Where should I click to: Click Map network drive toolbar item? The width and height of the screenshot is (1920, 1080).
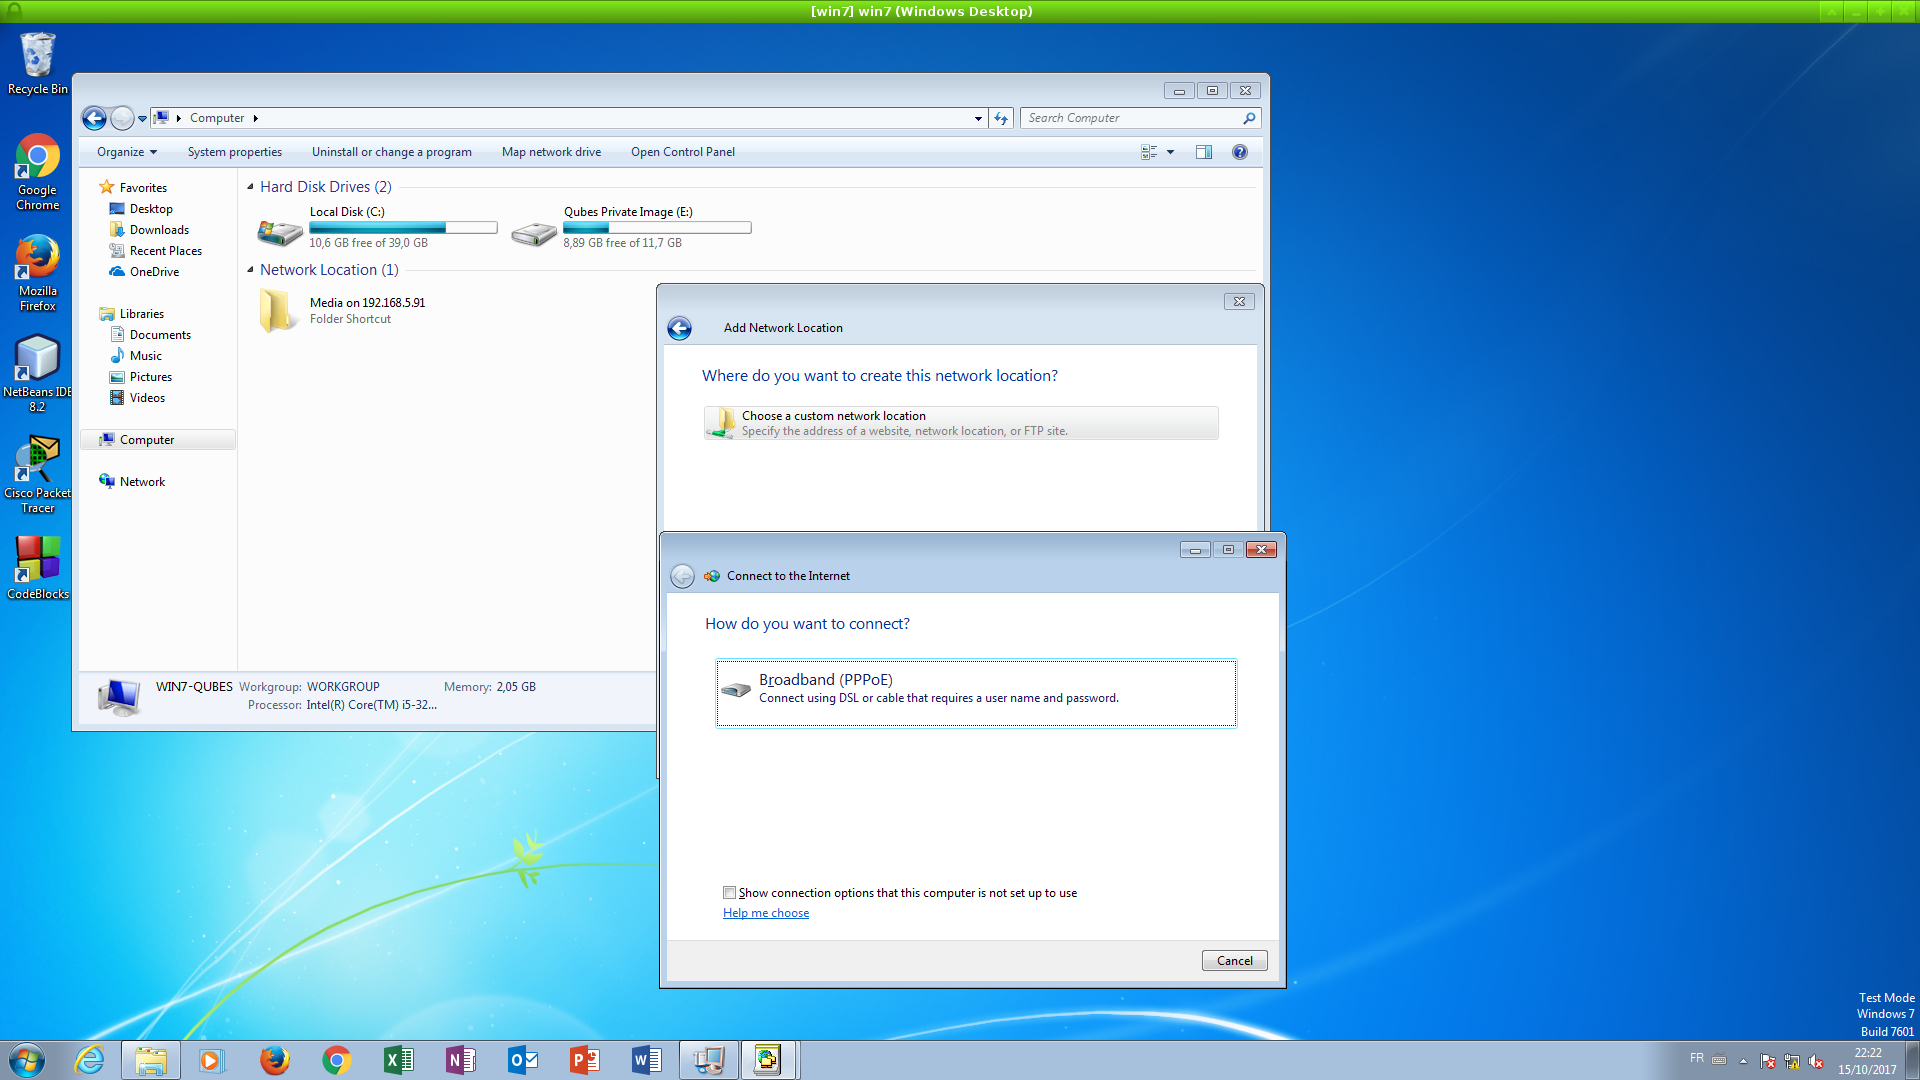pos(551,152)
